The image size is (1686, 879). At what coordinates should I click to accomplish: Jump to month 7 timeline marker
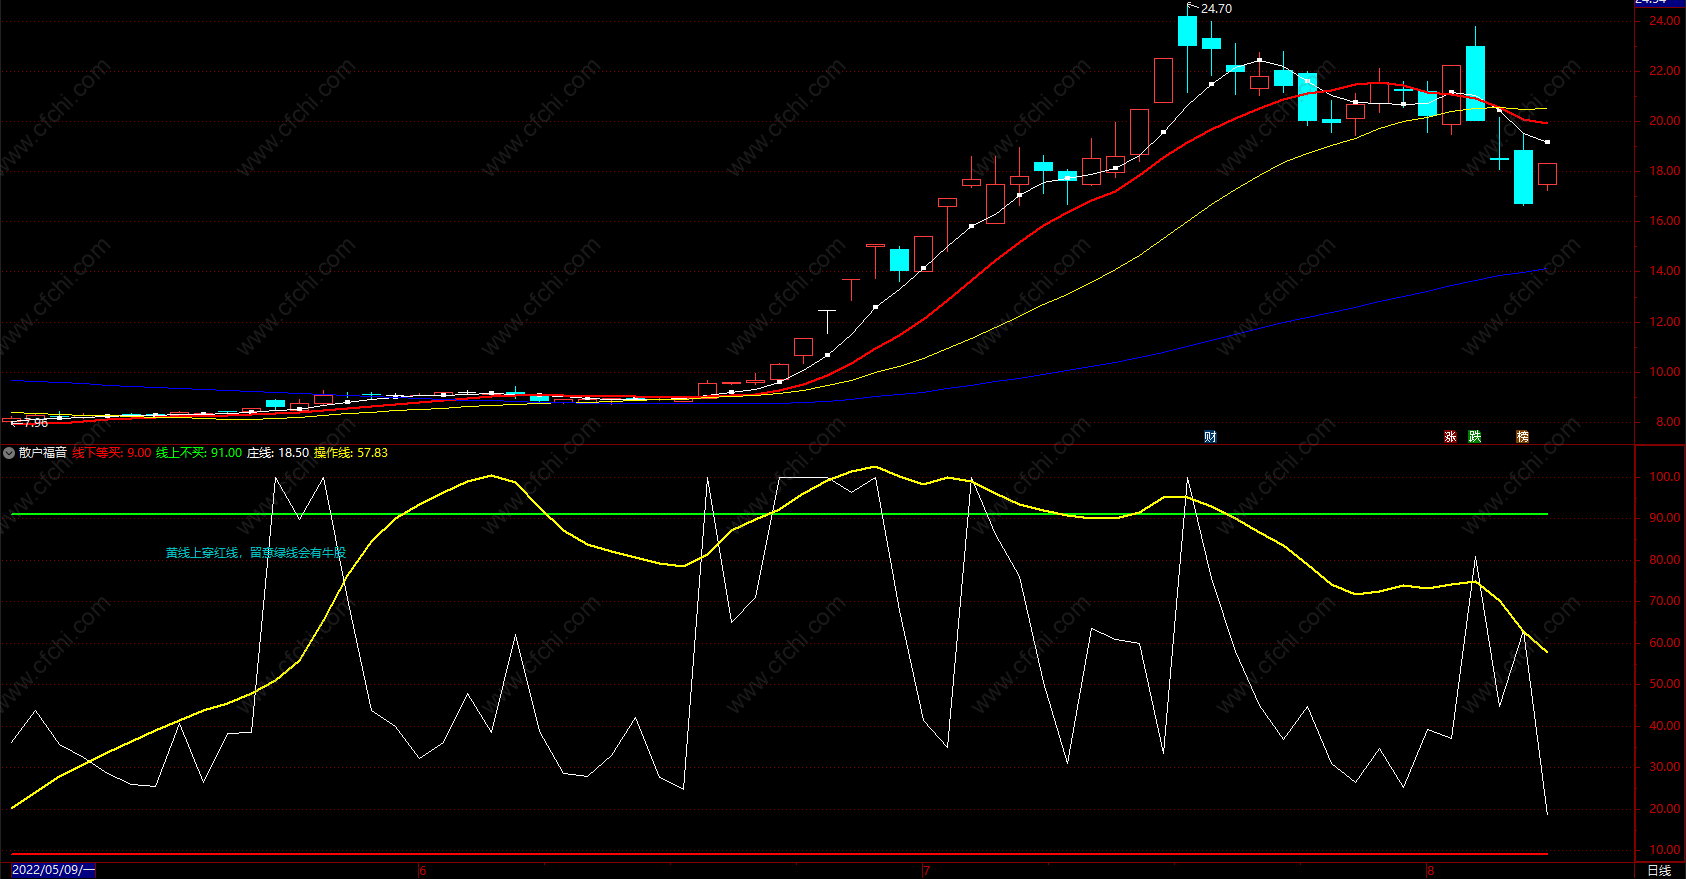(926, 870)
